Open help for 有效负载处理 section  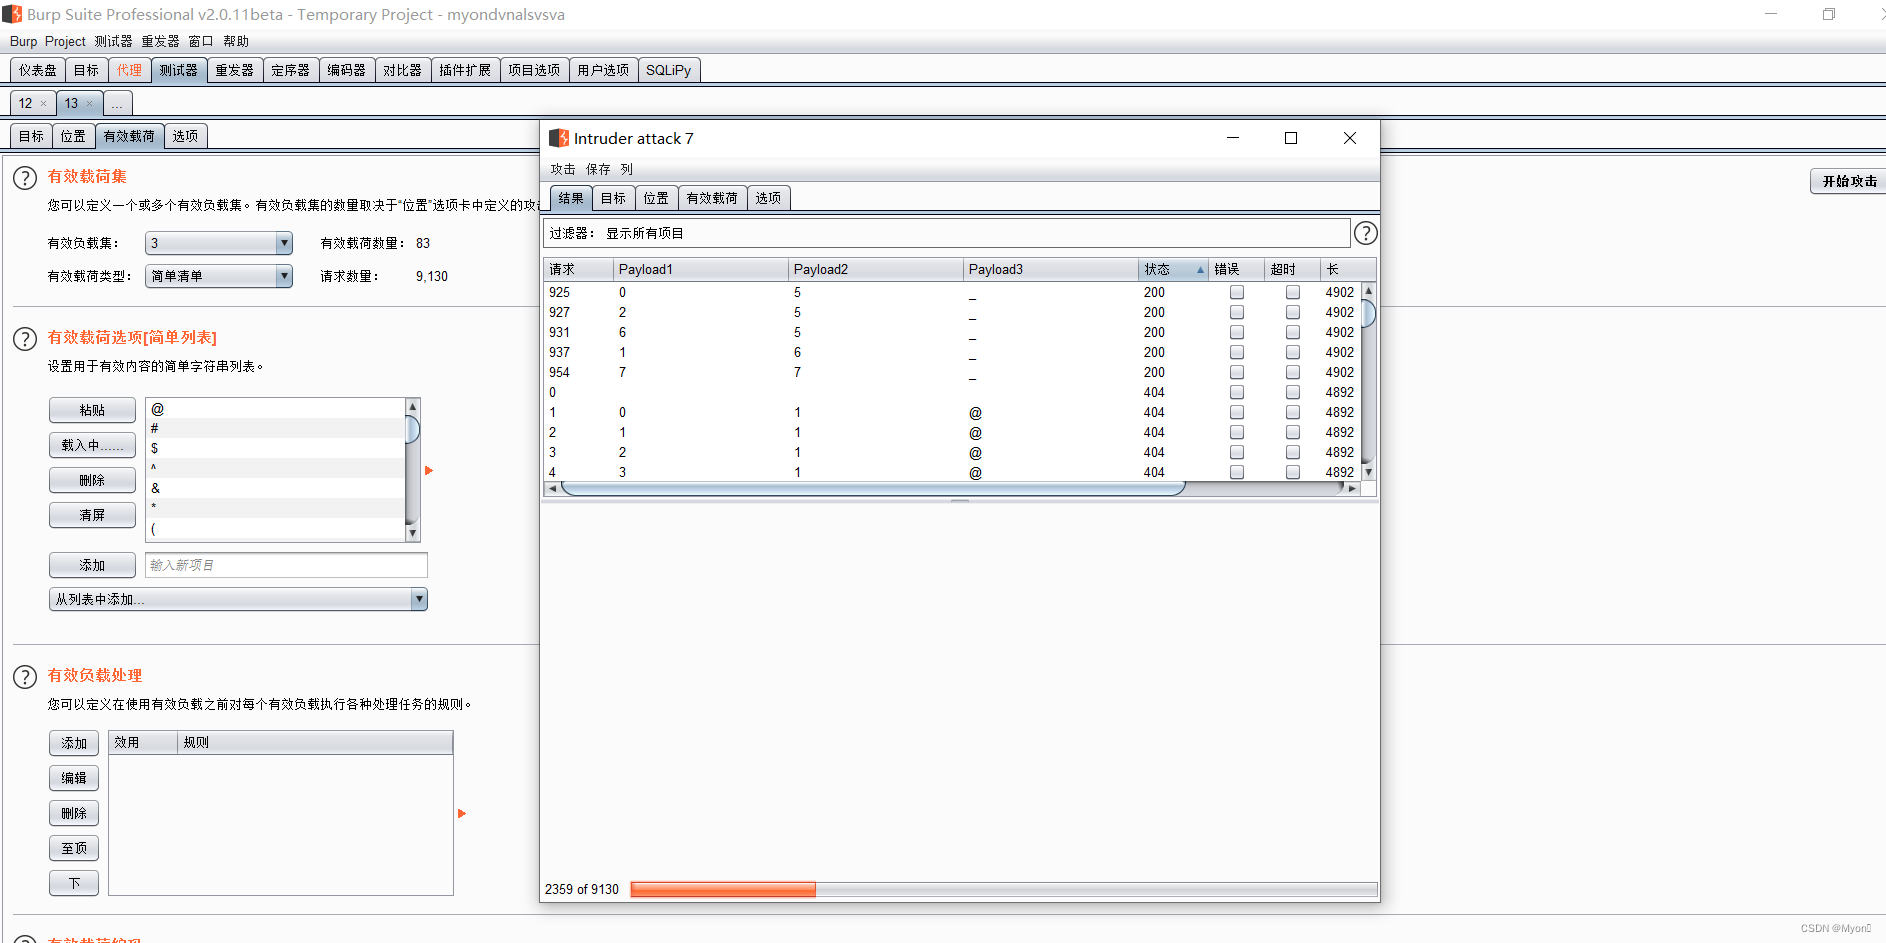tap(25, 677)
